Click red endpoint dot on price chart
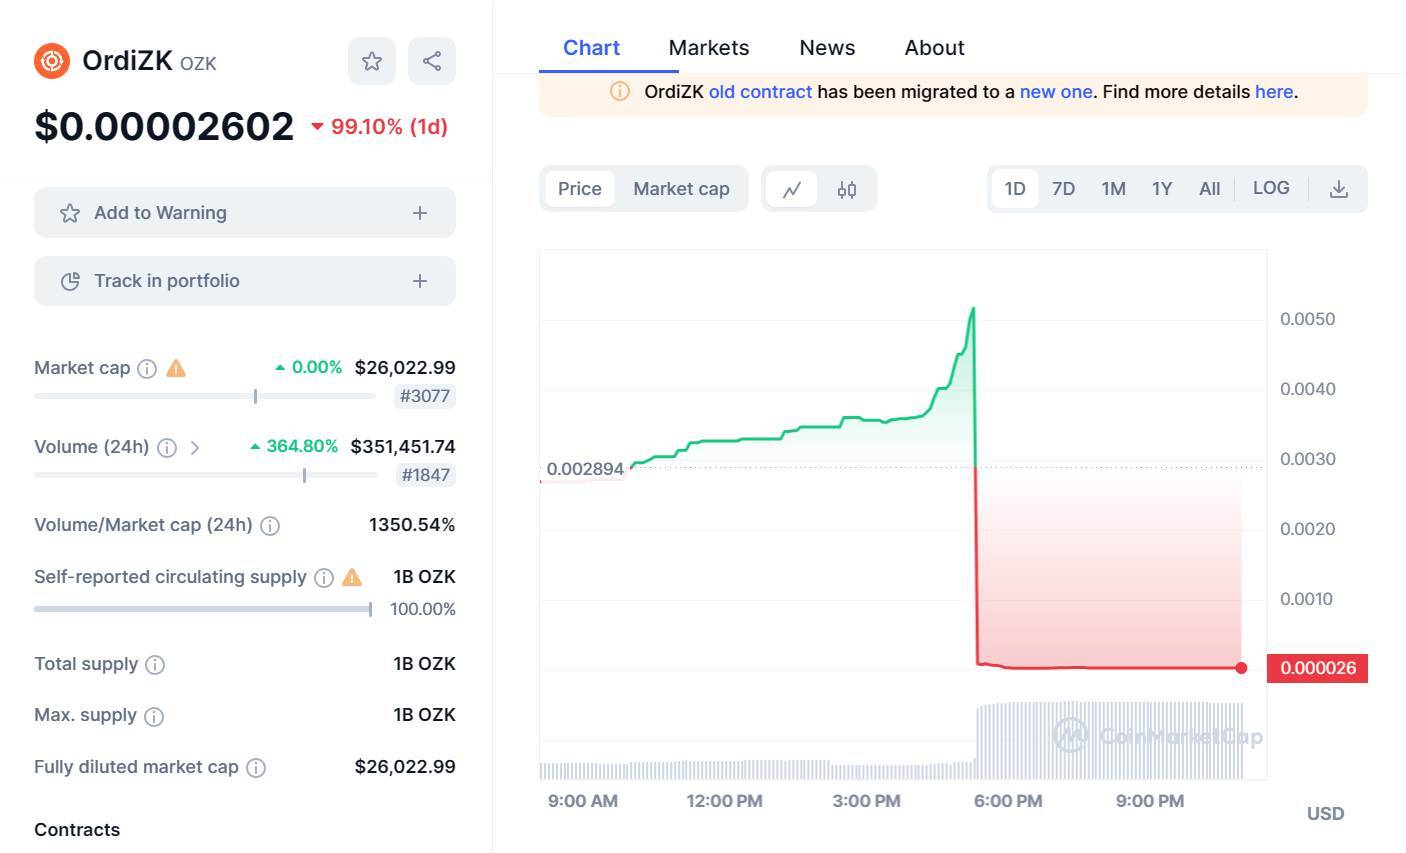Image resolution: width=1406 pixels, height=853 pixels. coord(1241,668)
